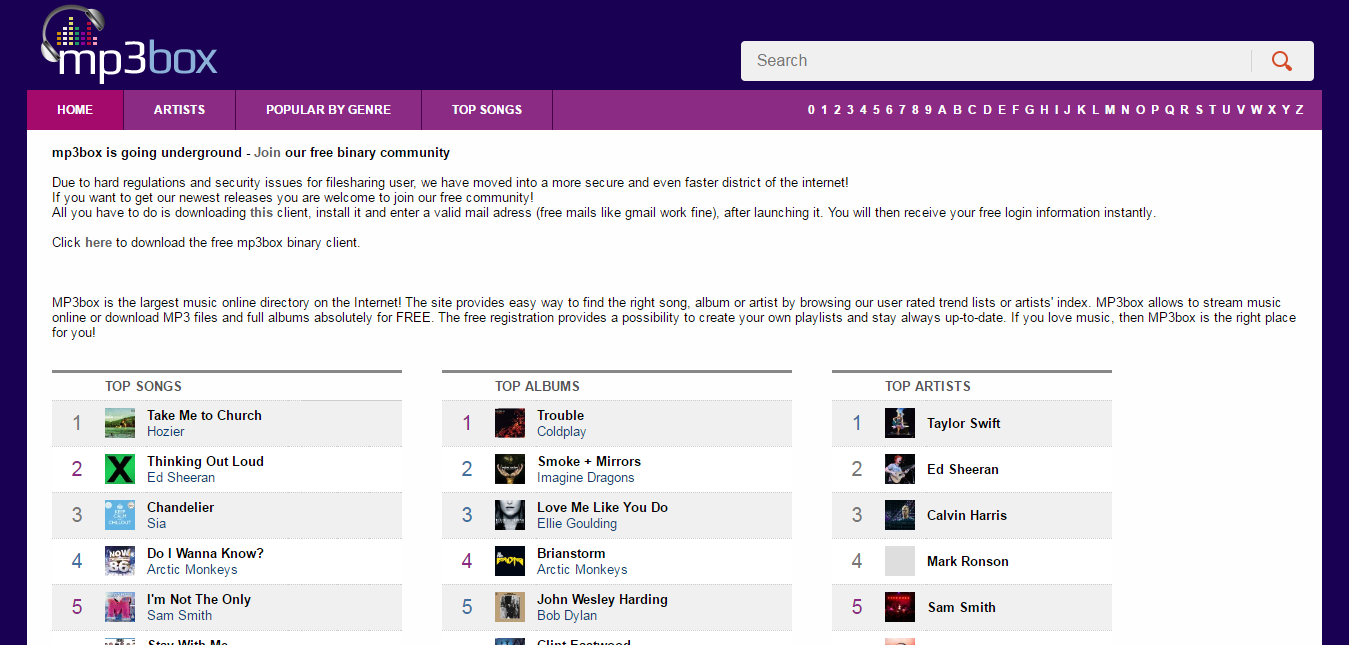Browse artists starting with digit 9
Screen dimensions: 1349x645
click(x=929, y=110)
